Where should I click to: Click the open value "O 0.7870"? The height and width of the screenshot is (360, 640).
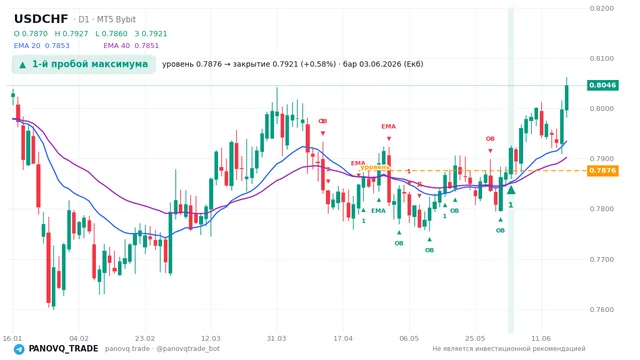[x=31, y=33]
